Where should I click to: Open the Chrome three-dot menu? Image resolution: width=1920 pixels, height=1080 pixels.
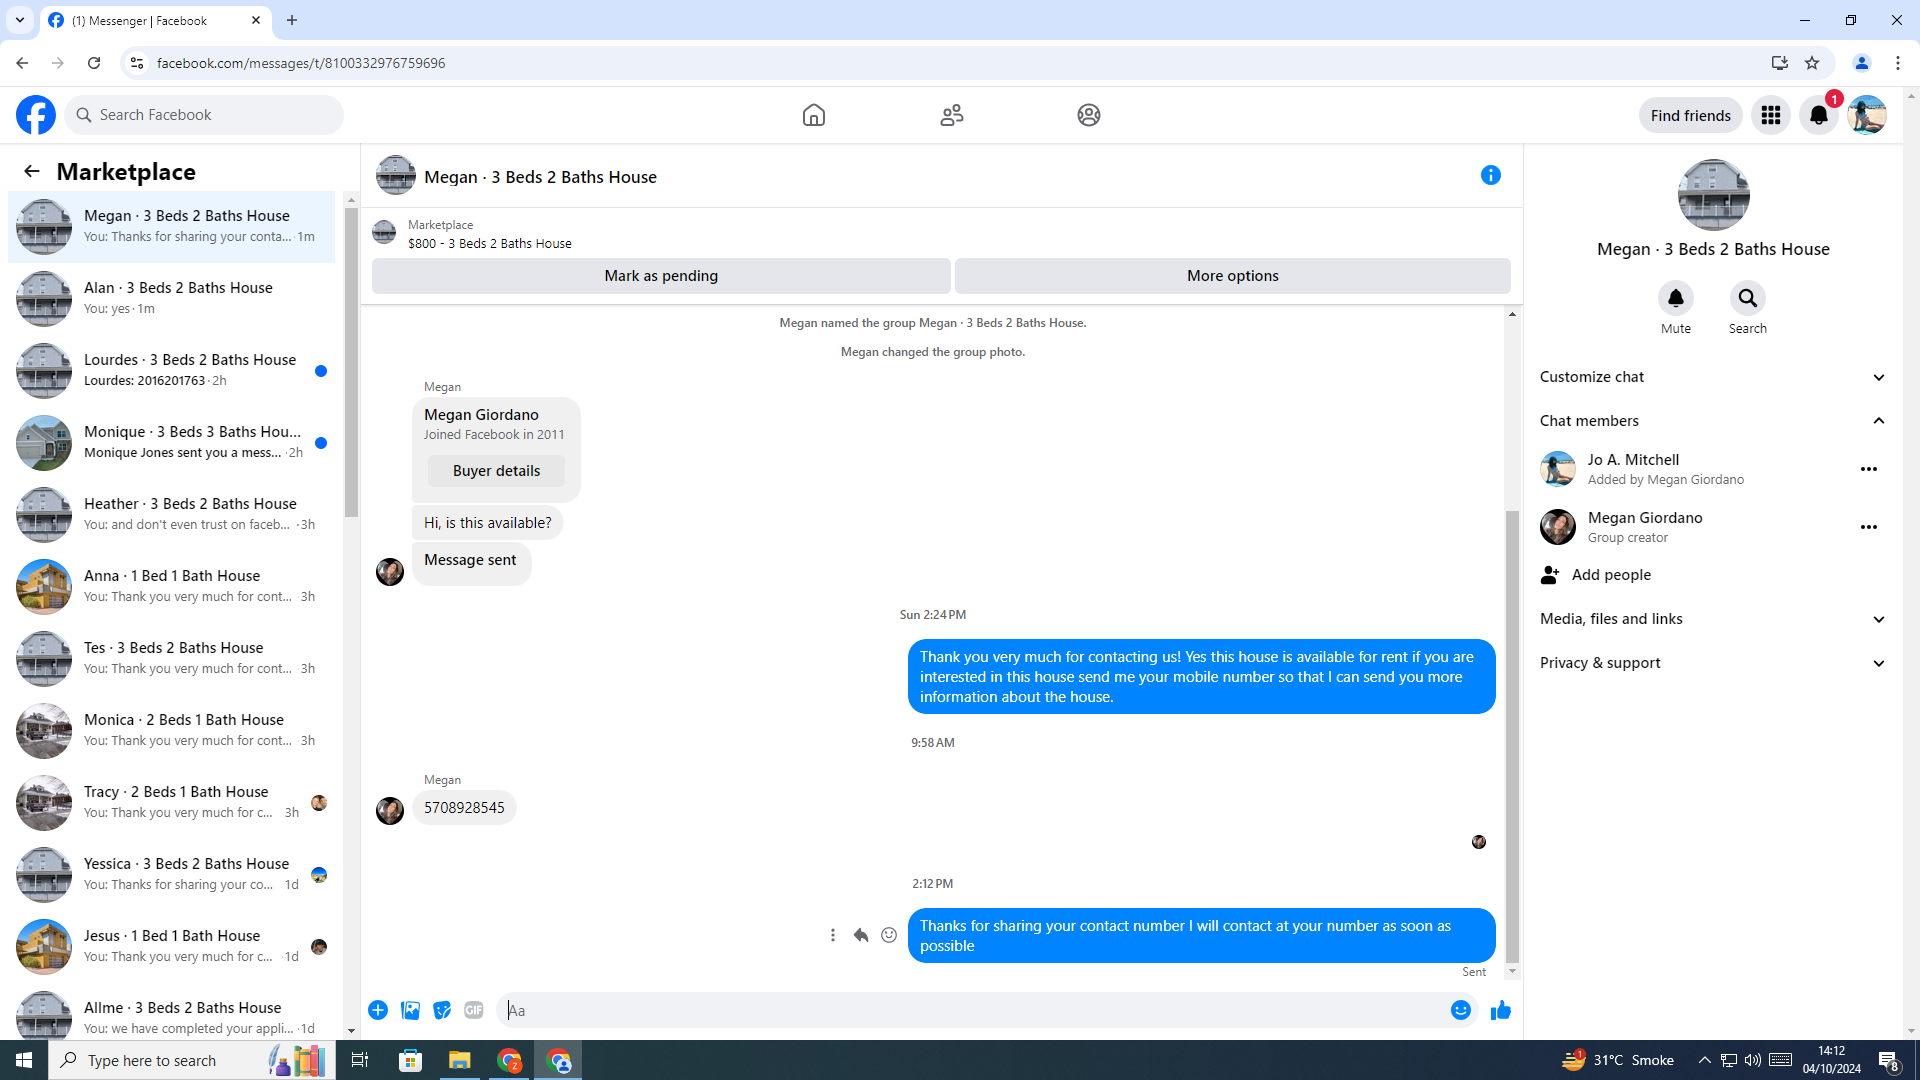click(x=1898, y=63)
